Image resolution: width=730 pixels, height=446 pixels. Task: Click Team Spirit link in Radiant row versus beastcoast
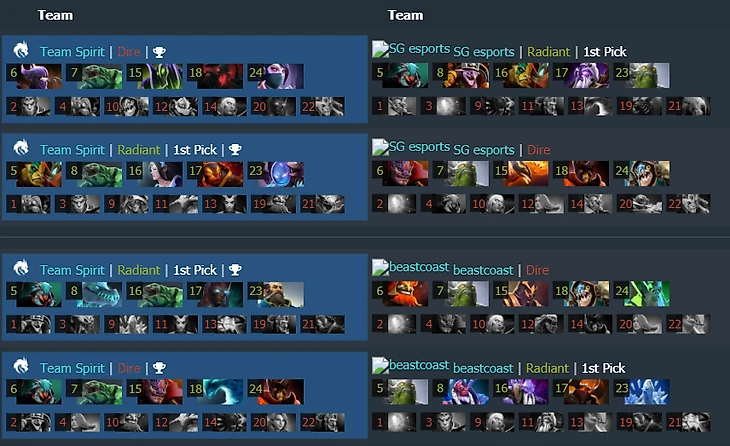pyautogui.click(x=72, y=270)
